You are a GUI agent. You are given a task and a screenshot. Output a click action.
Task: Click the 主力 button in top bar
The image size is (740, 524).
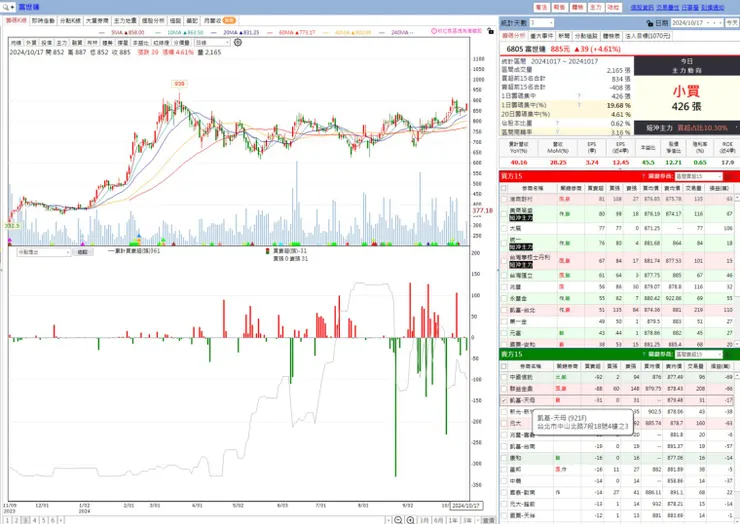[596, 7]
